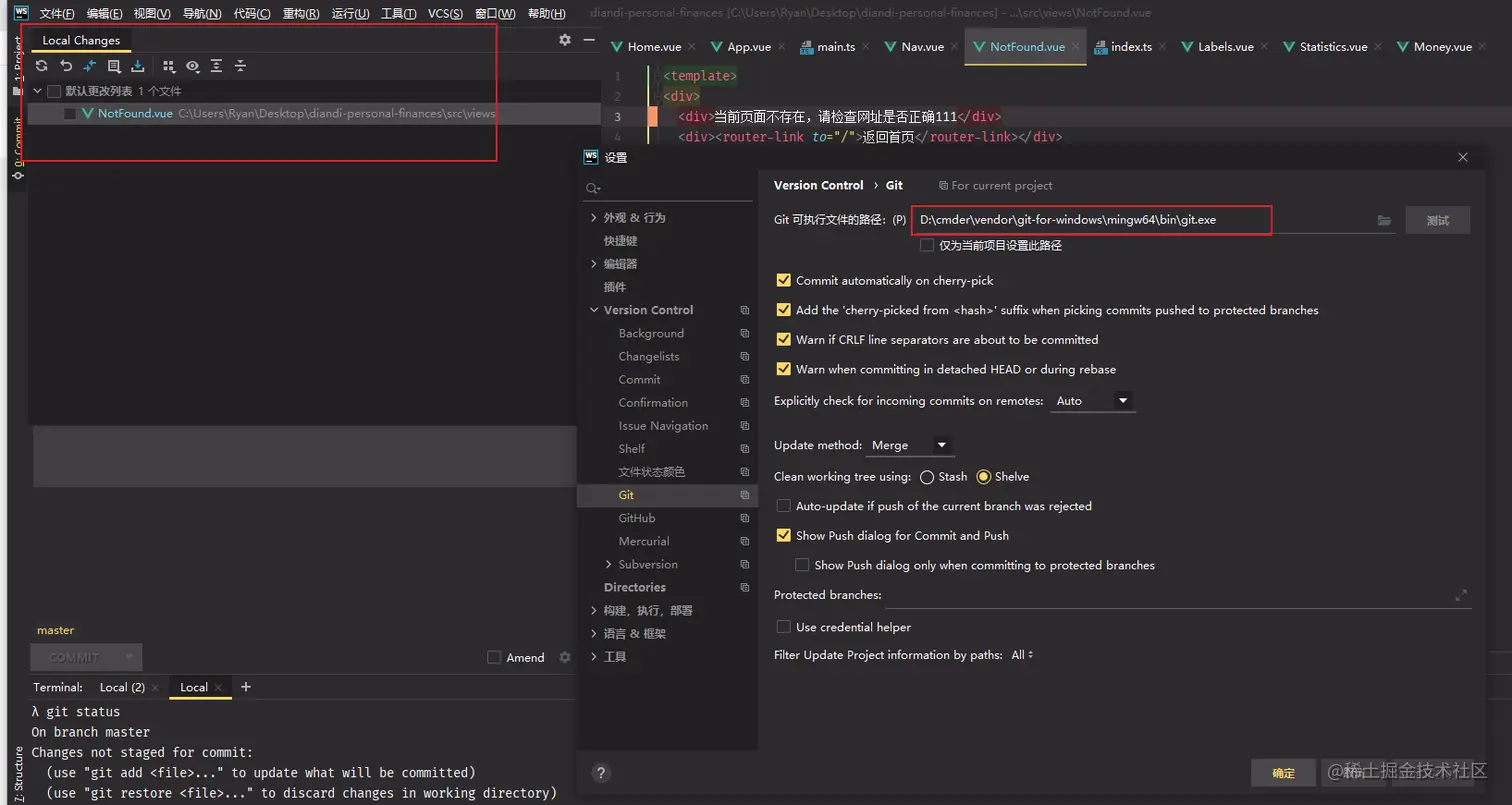
Task: Enable Auto-update if push was rejected
Action: click(x=783, y=506)
